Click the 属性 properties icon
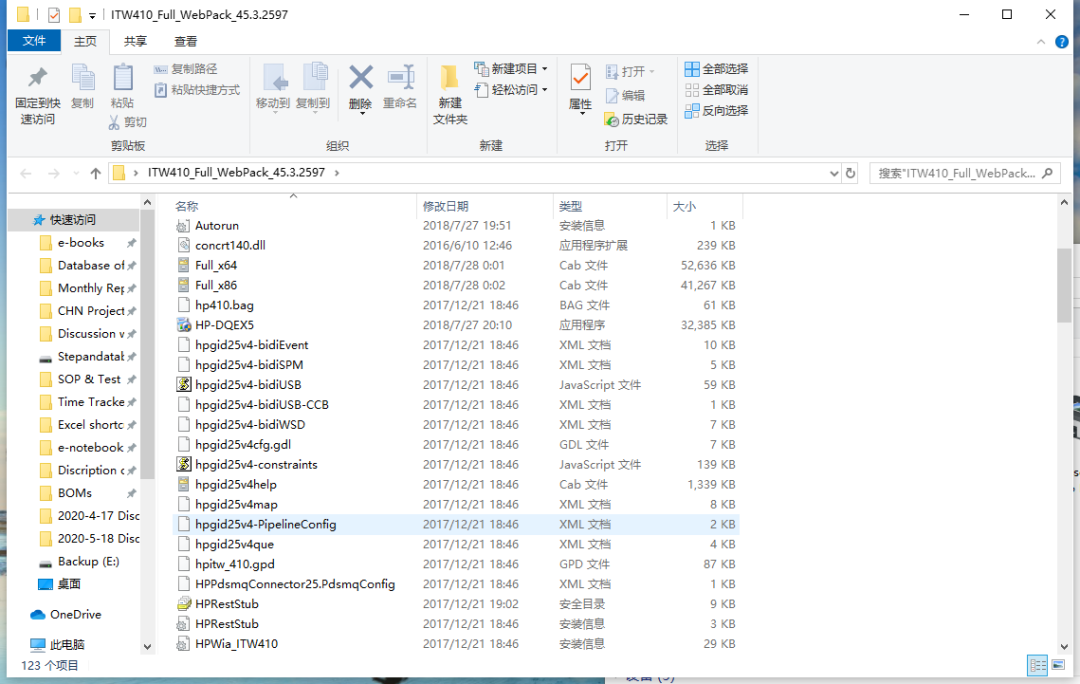Viewport: 1080px width, 684px height. click(x=581, y=78)
